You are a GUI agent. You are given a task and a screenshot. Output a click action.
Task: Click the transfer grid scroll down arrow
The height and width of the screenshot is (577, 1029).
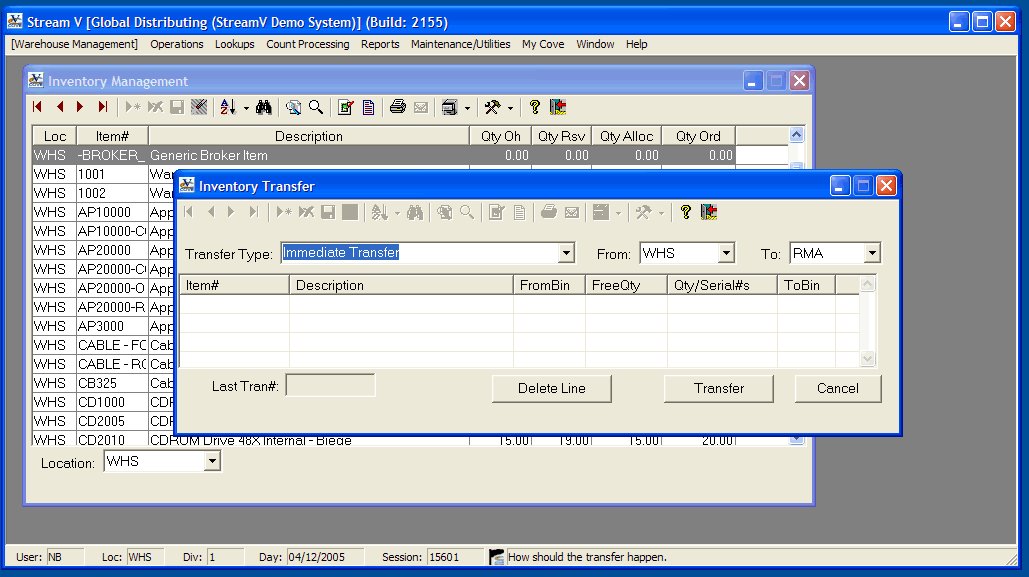[x=867, y=358]
